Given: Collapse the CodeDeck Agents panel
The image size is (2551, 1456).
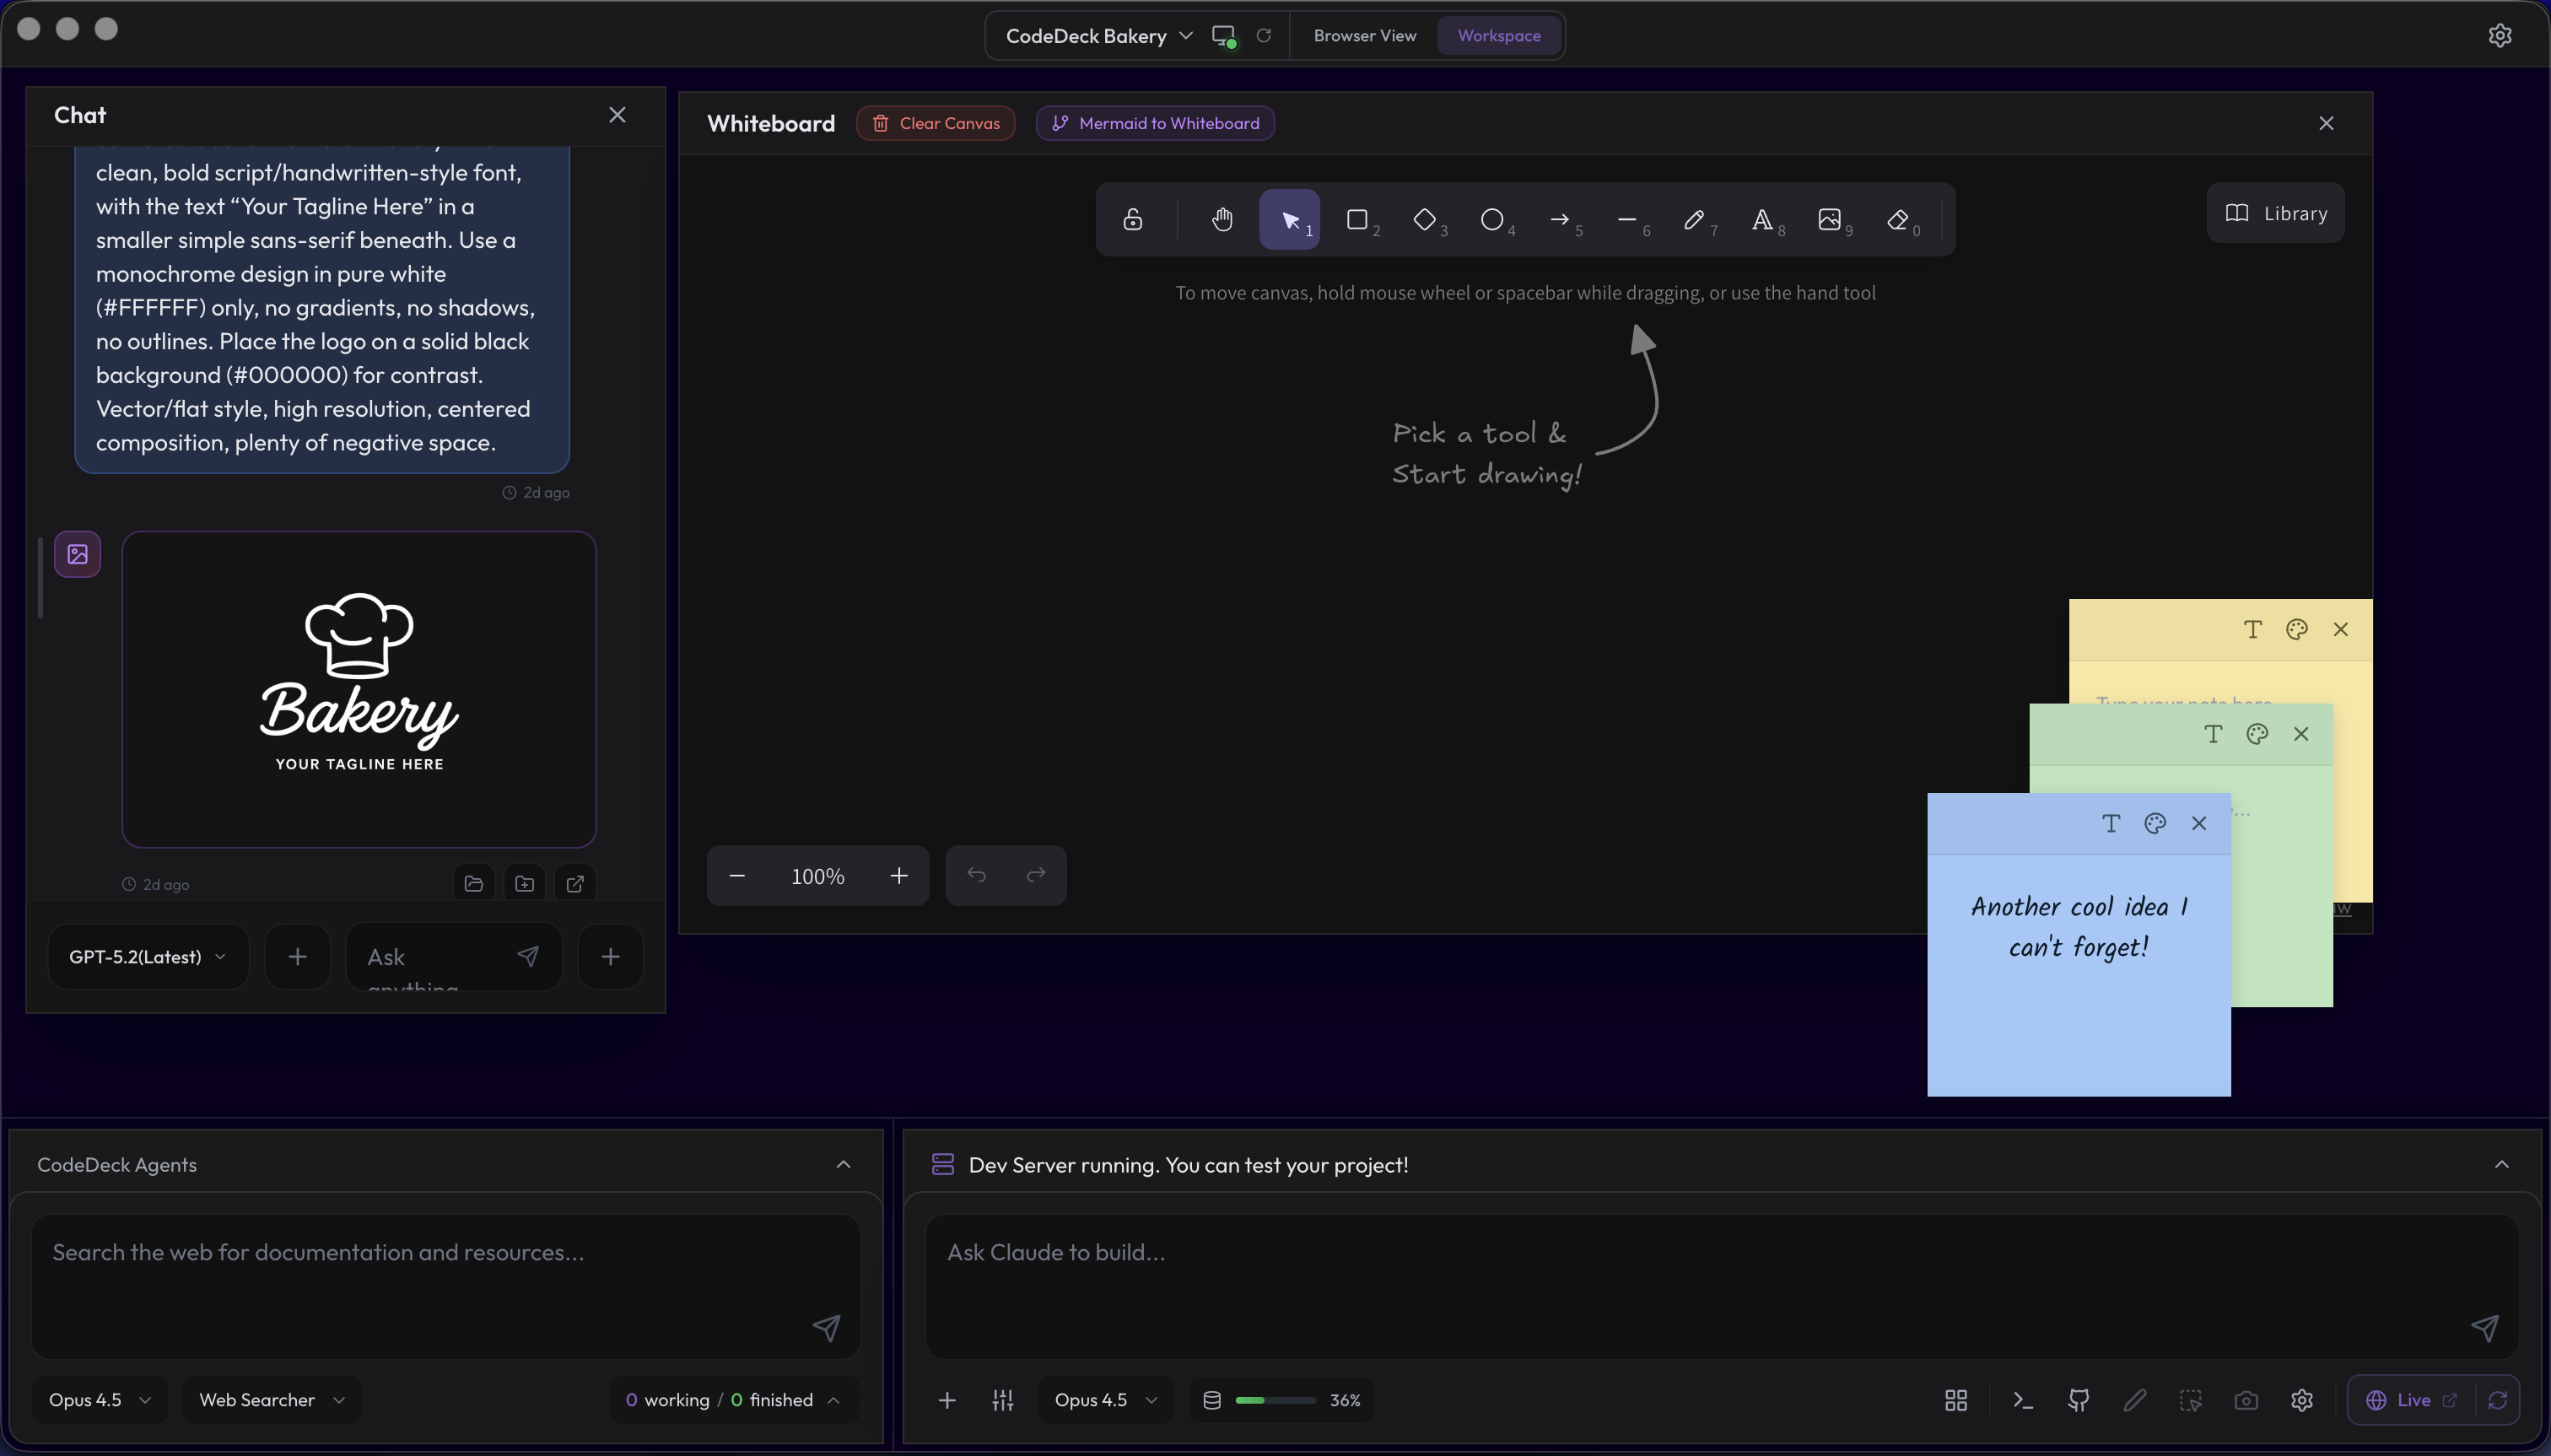Looking at the screenshot, I should (843, 1163).
